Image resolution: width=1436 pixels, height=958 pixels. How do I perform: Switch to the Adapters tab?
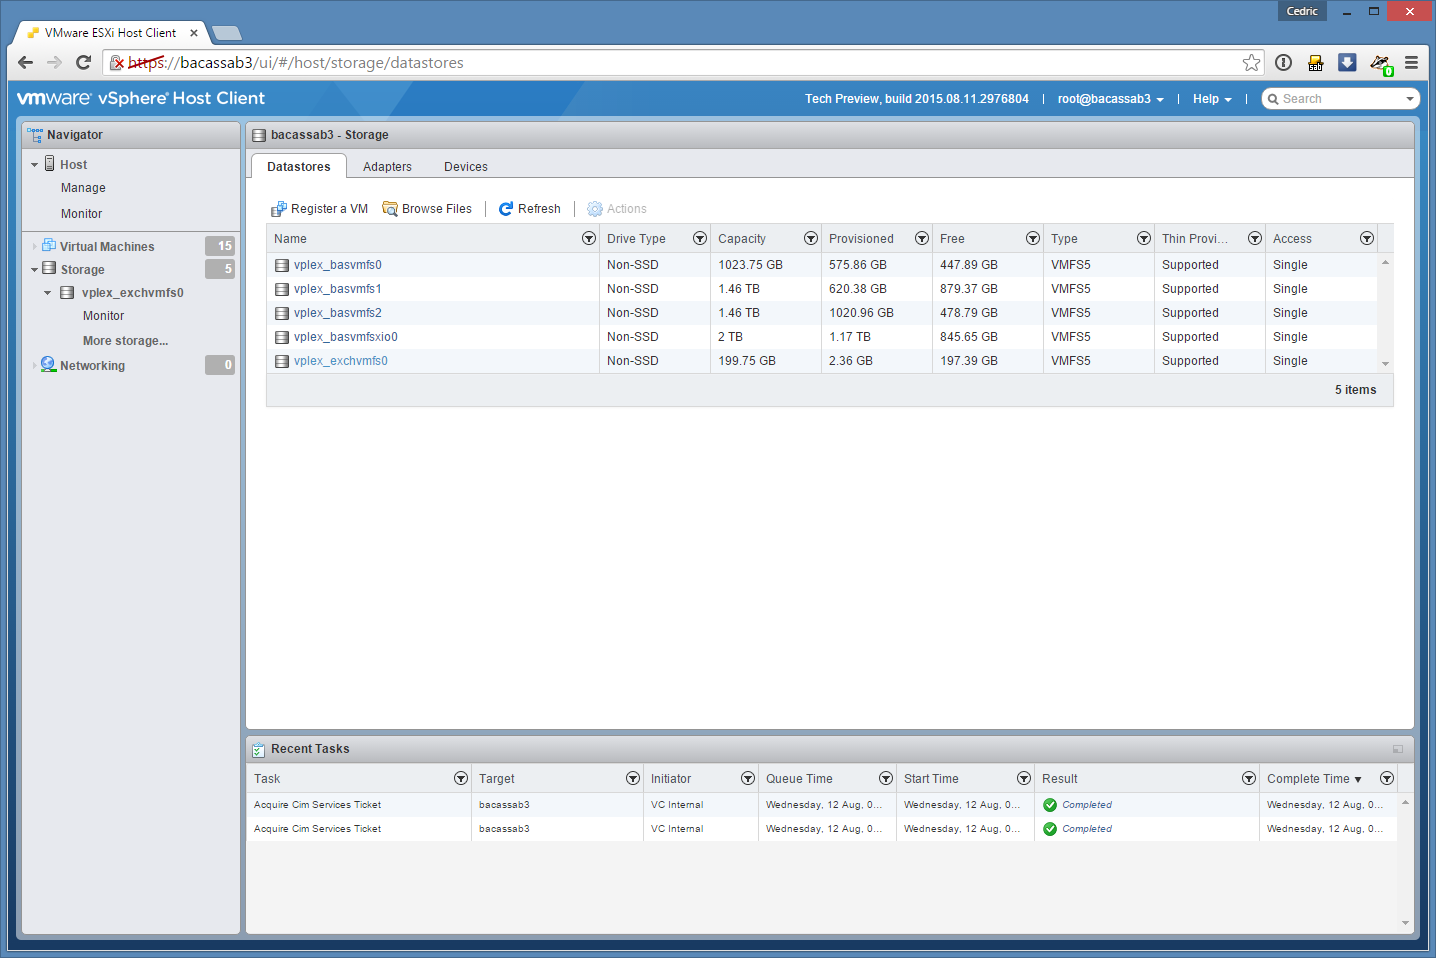[387, 167]
